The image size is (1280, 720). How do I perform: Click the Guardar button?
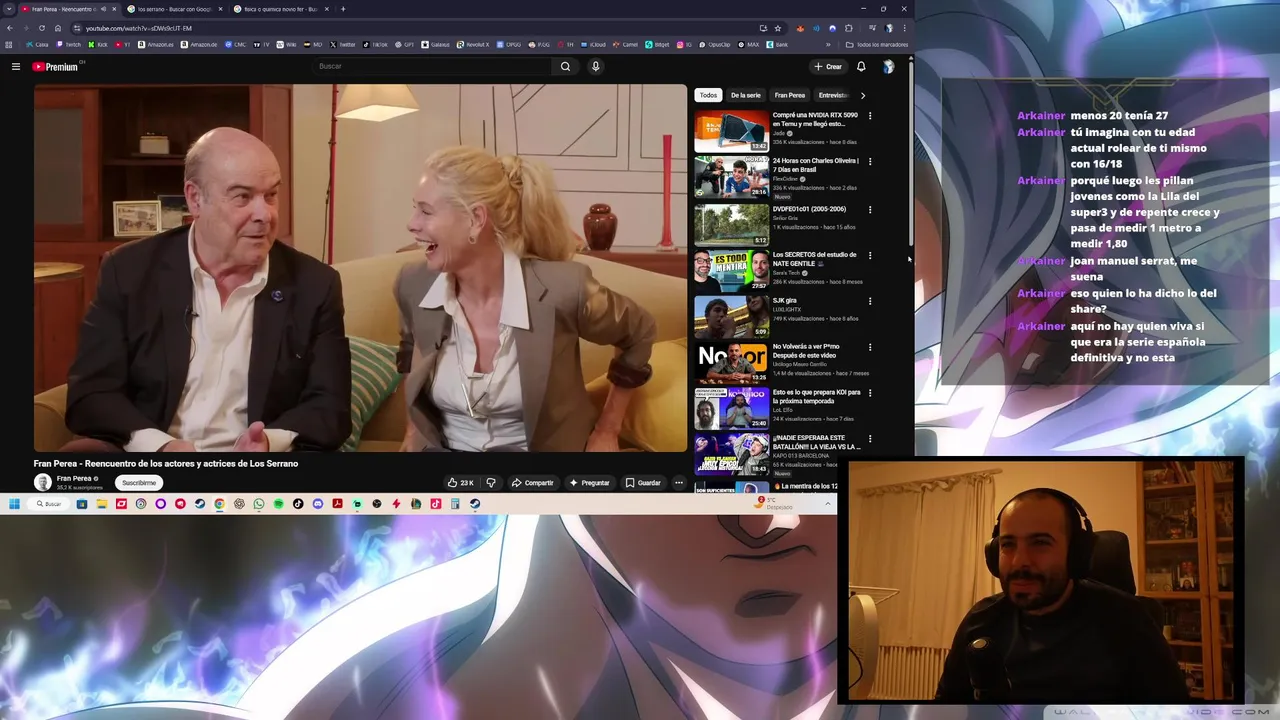643,483
